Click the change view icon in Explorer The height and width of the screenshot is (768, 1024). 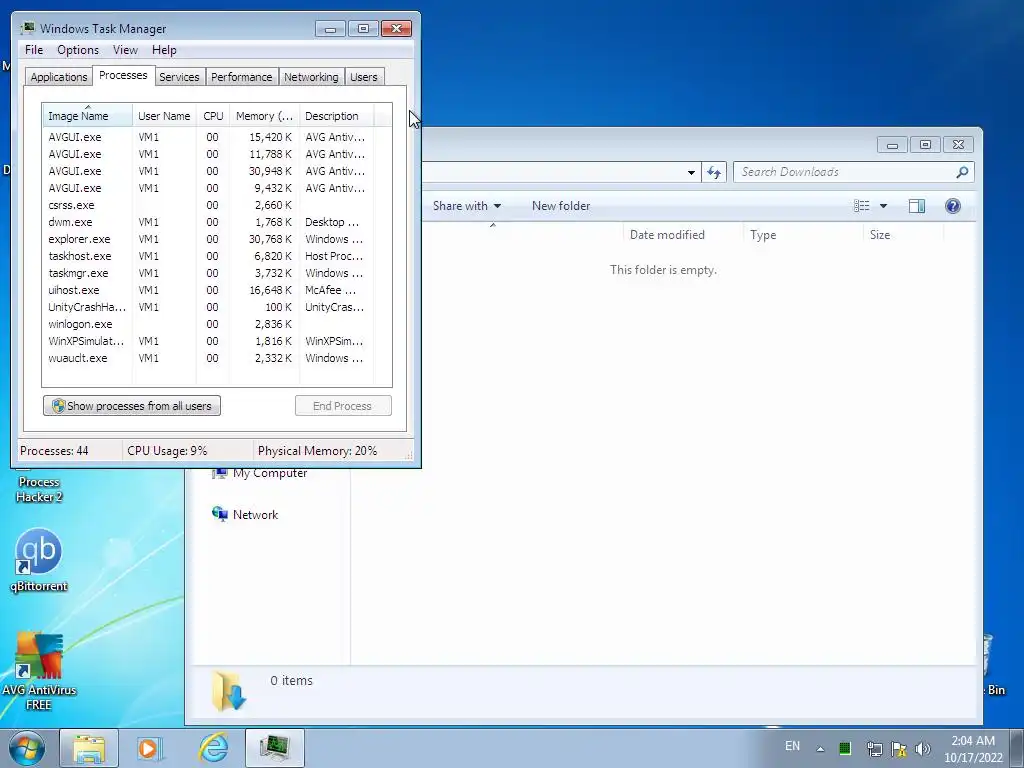[x=862, y=206]
